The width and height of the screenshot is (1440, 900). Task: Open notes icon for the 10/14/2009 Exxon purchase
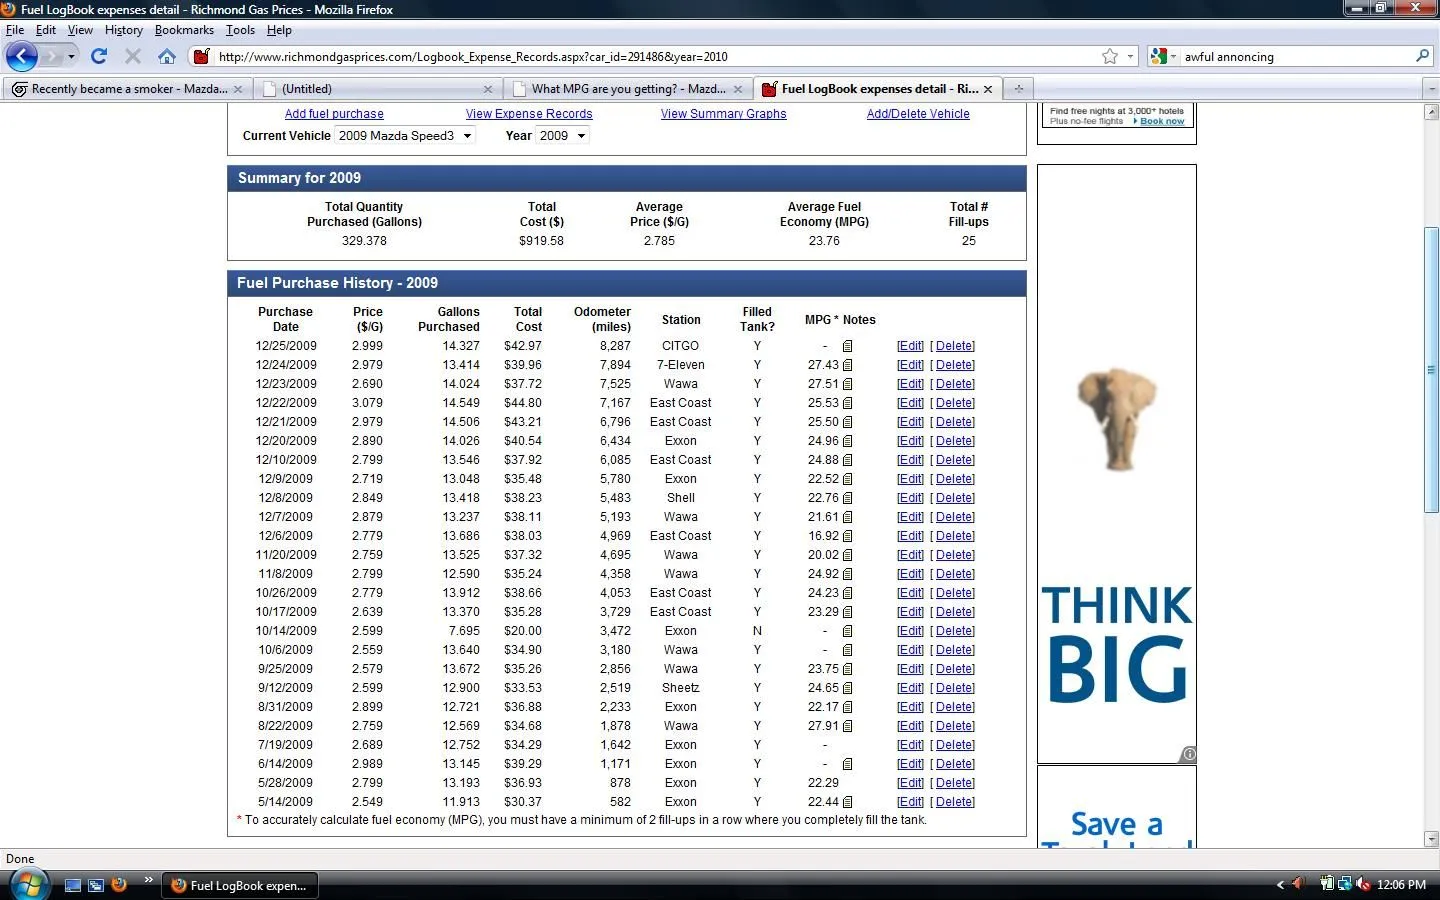[x=847, y=632]
